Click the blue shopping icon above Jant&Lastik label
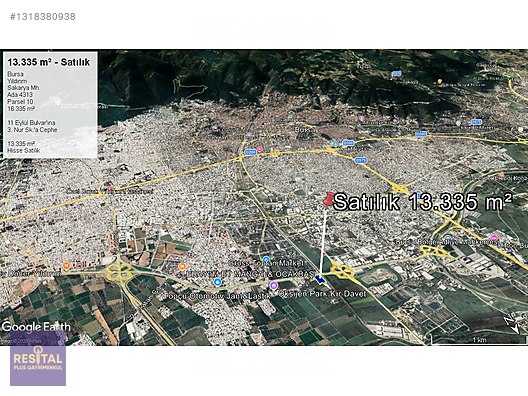 point(217,282)
